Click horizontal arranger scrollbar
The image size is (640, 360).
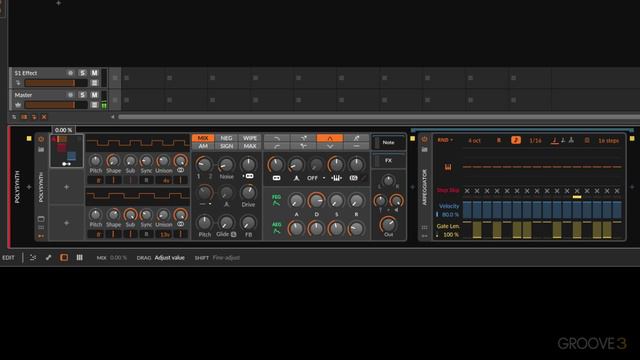tap(379, 117)
